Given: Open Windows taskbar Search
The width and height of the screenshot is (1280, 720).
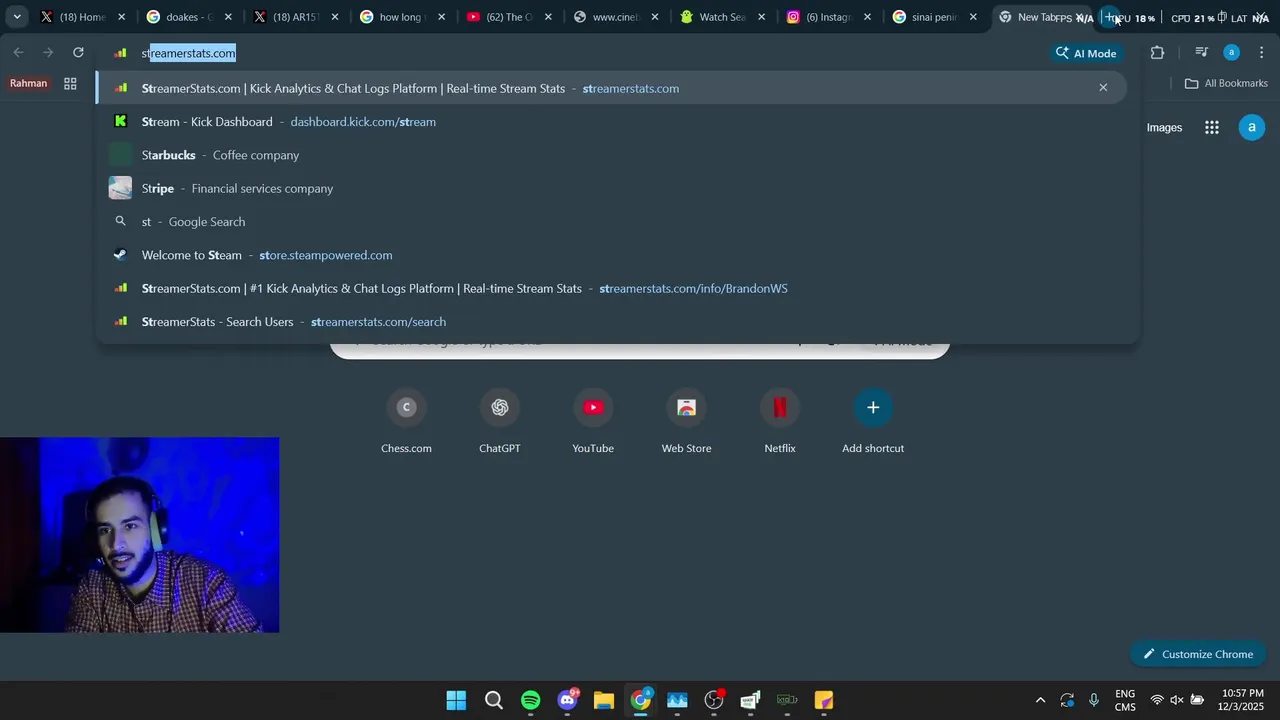Looking at the screenshot, I should 493,700.
